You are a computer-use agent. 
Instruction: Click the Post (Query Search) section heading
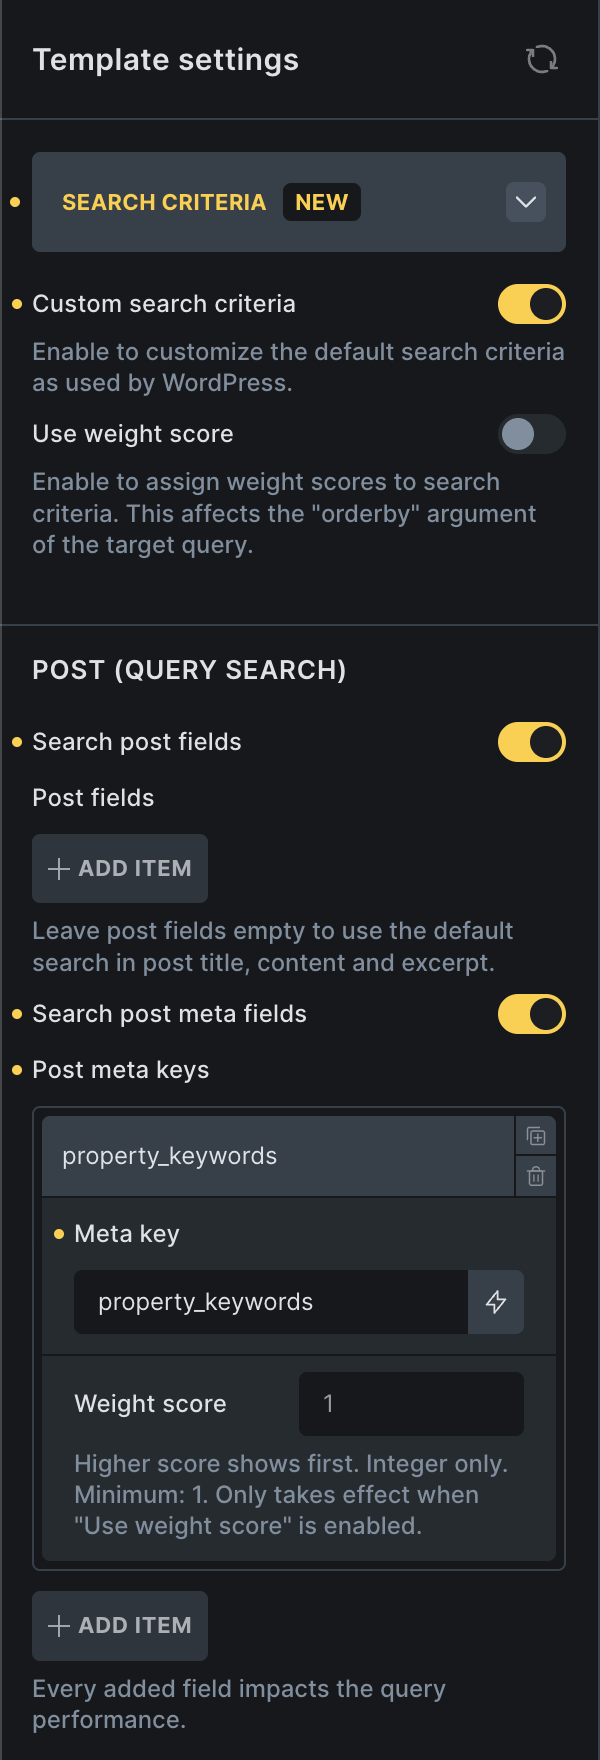pyautogui.click(x=189, y=670)
